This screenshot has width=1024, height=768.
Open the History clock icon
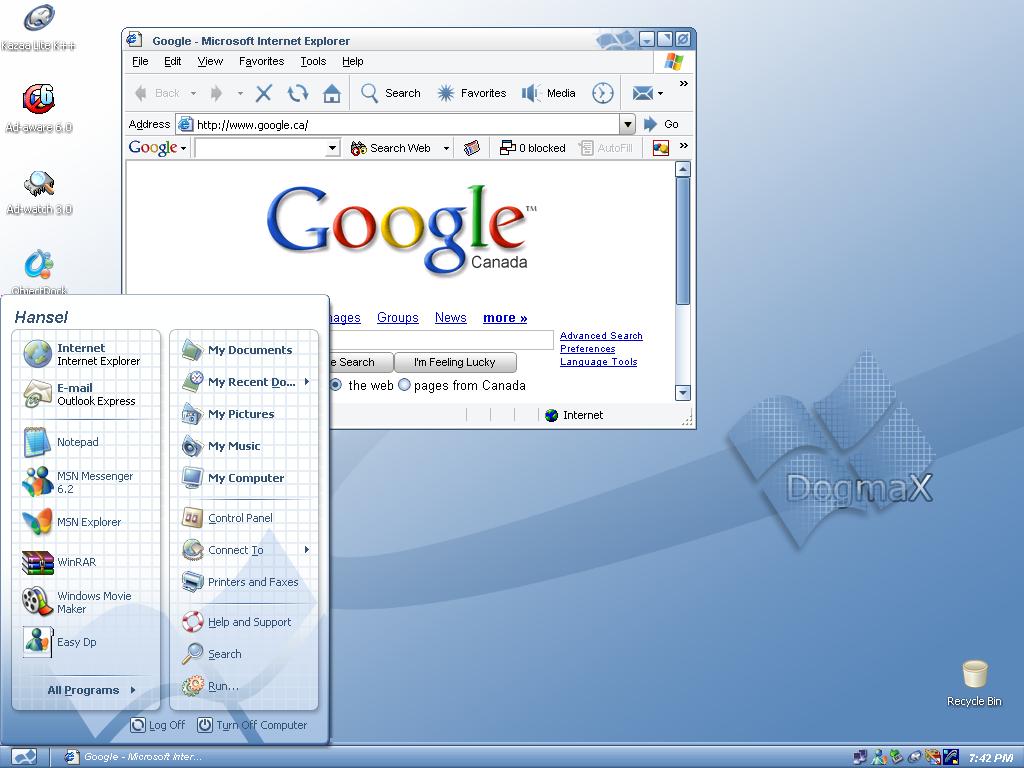[603, 93]
